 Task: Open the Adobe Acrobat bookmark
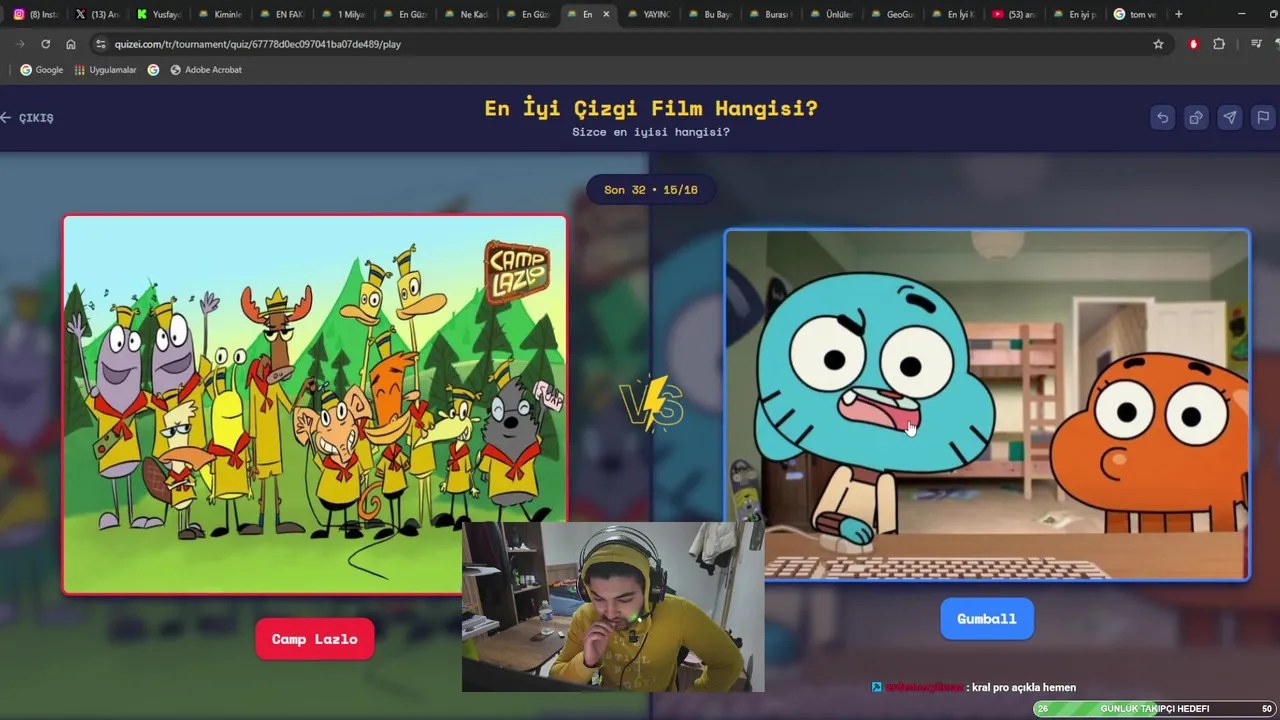coord(206,70)
